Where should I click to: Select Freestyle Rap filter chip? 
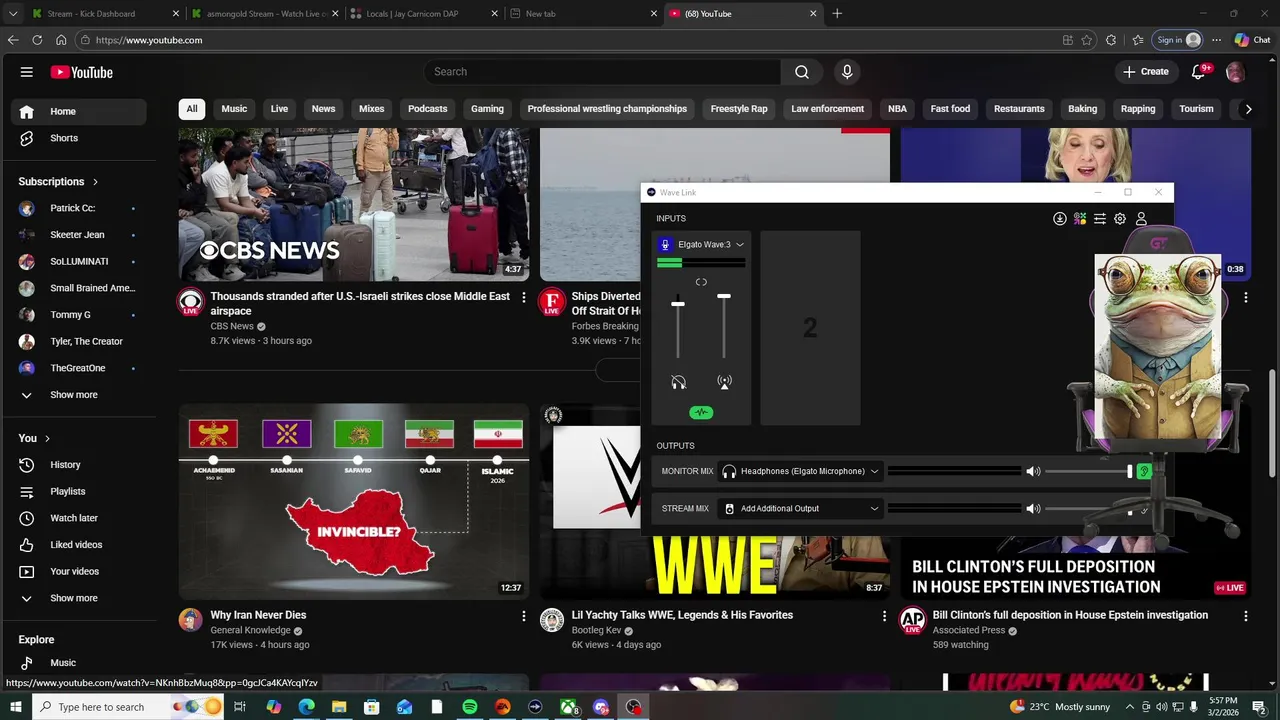pyautogui.click(x=739, y=109)
